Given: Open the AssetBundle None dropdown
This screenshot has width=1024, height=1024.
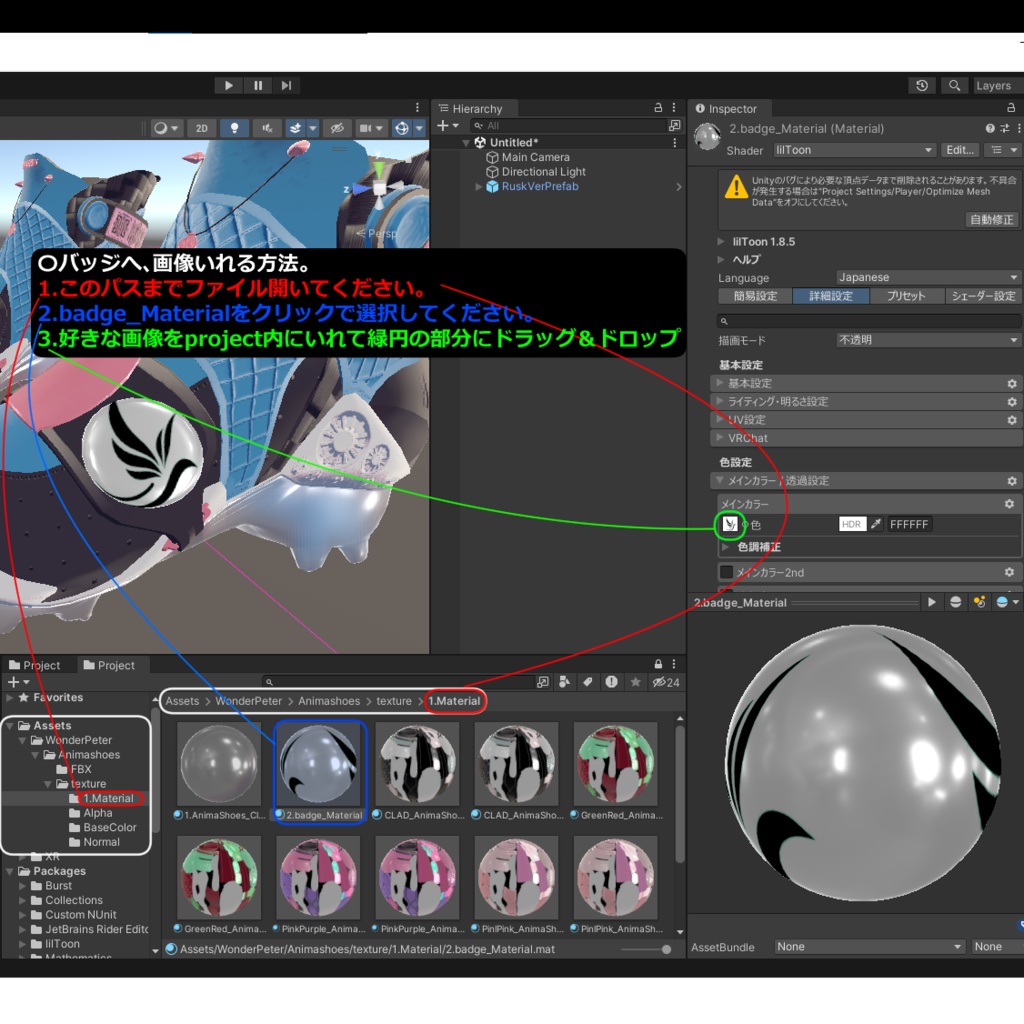Looking at the screenshot, I should click(x=869, y=946).
